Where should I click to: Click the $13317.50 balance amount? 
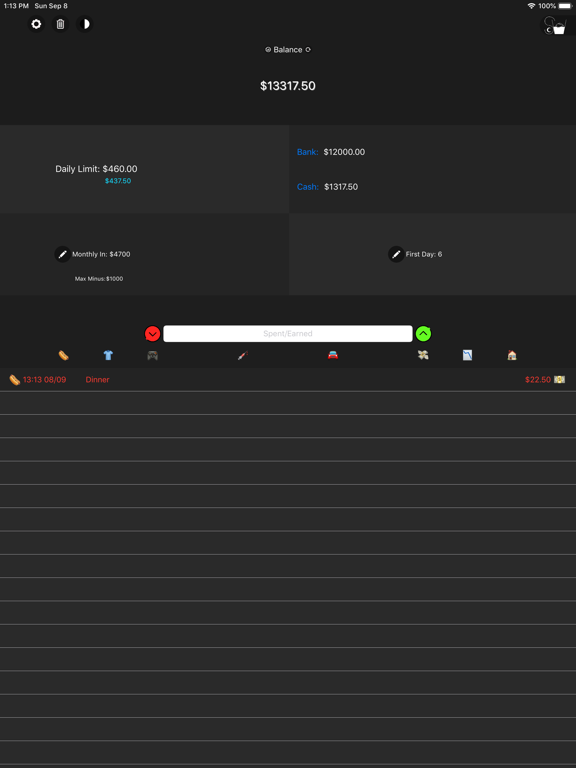[288, 86]
